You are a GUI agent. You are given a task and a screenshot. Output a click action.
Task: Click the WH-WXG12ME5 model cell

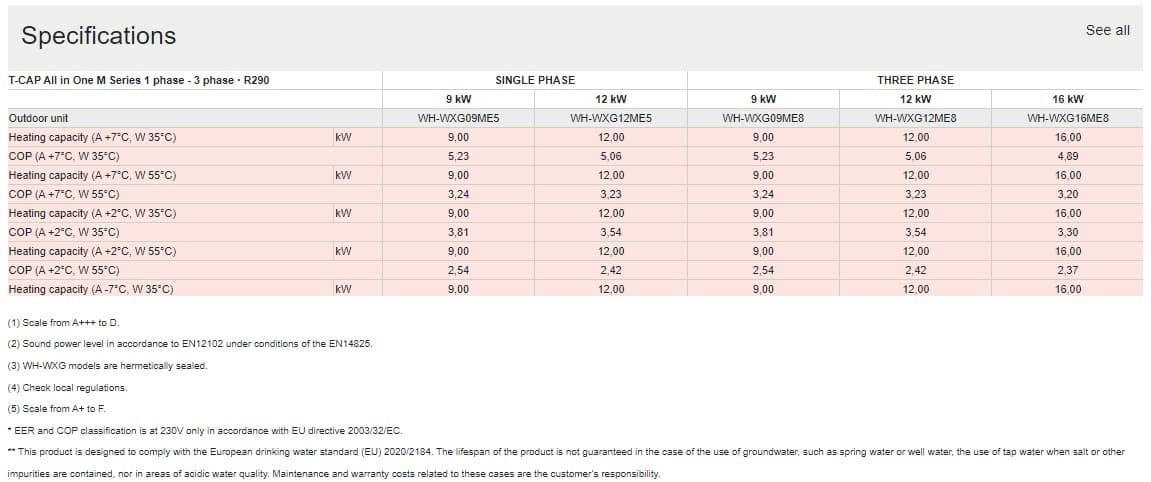click(x=611, y=118)
